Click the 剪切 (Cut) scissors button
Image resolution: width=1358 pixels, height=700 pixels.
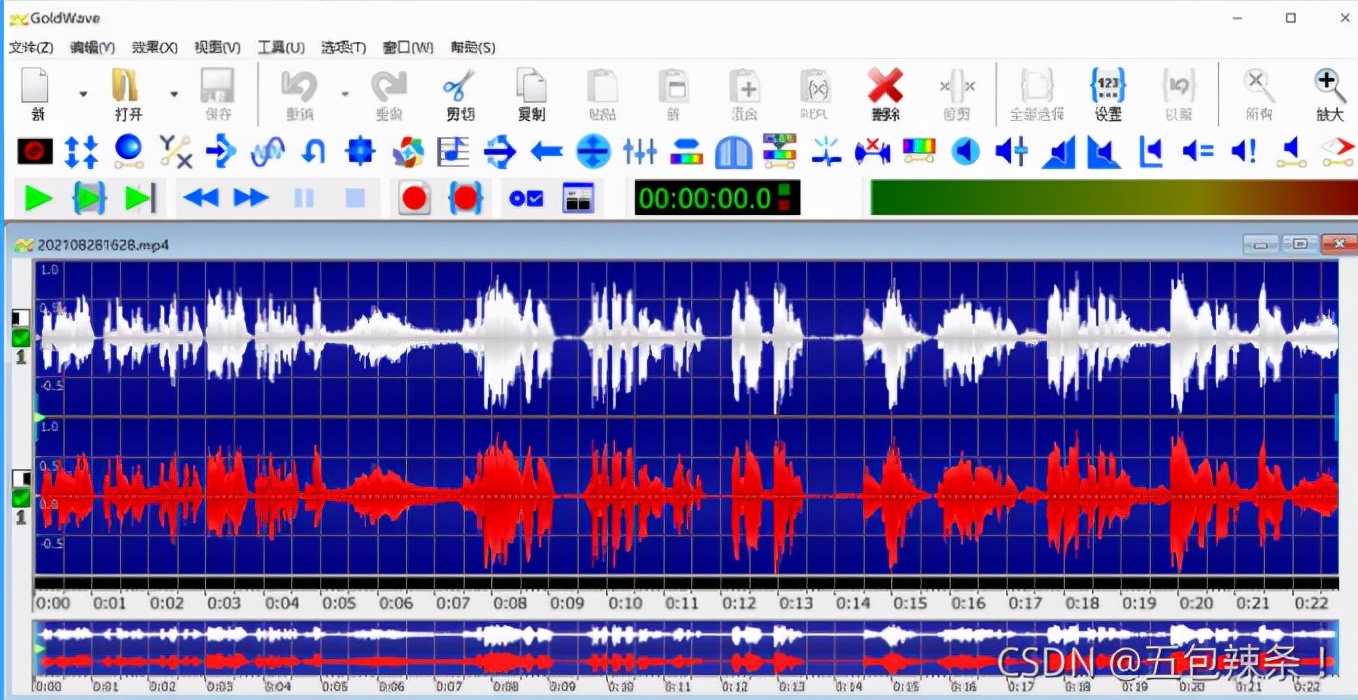point(460,94)
